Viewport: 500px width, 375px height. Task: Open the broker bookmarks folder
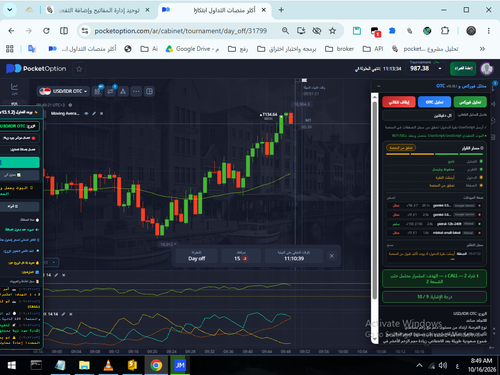point(339,49)
